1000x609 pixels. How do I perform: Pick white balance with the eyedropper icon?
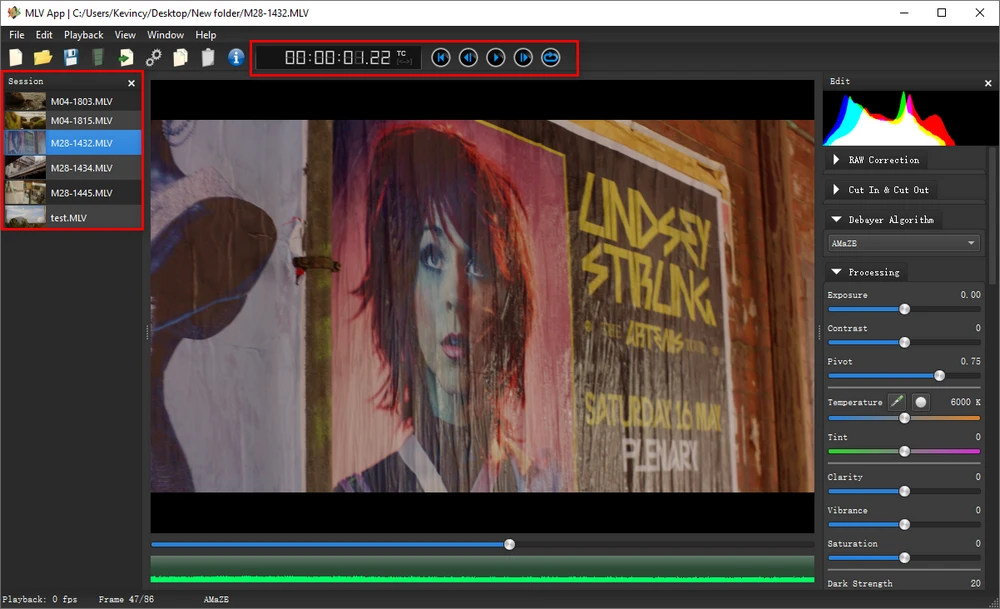point(897,402)
